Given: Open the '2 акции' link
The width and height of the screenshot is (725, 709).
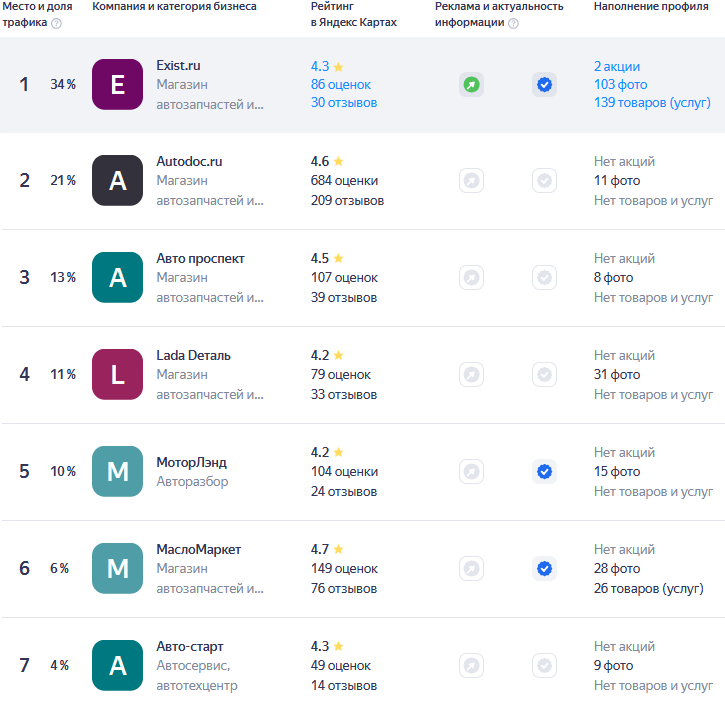Looking at the screenshot, I should tap(617, 67).
